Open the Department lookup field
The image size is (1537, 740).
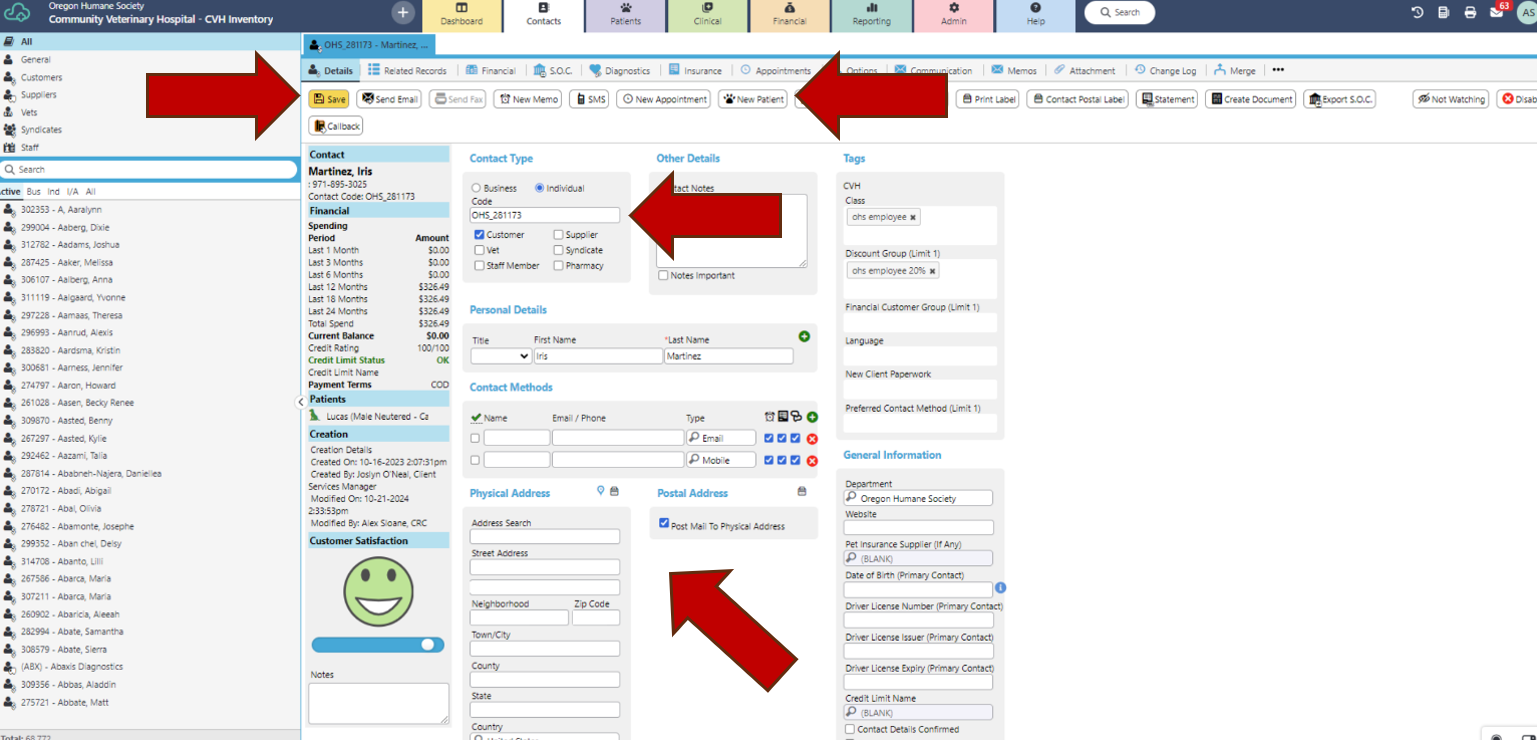918,498
